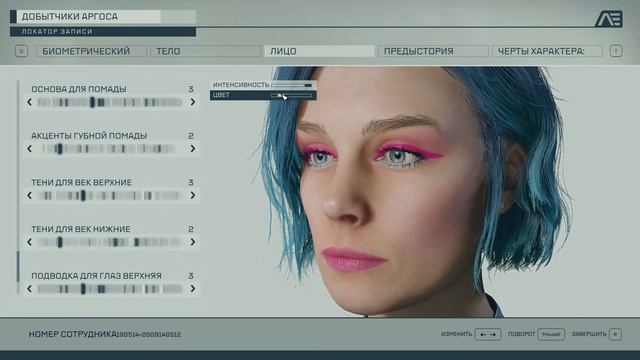Click left arrow for АКЦЕНТЫ ГУБНОЙ ПОМАДЫ

point(29,149)
